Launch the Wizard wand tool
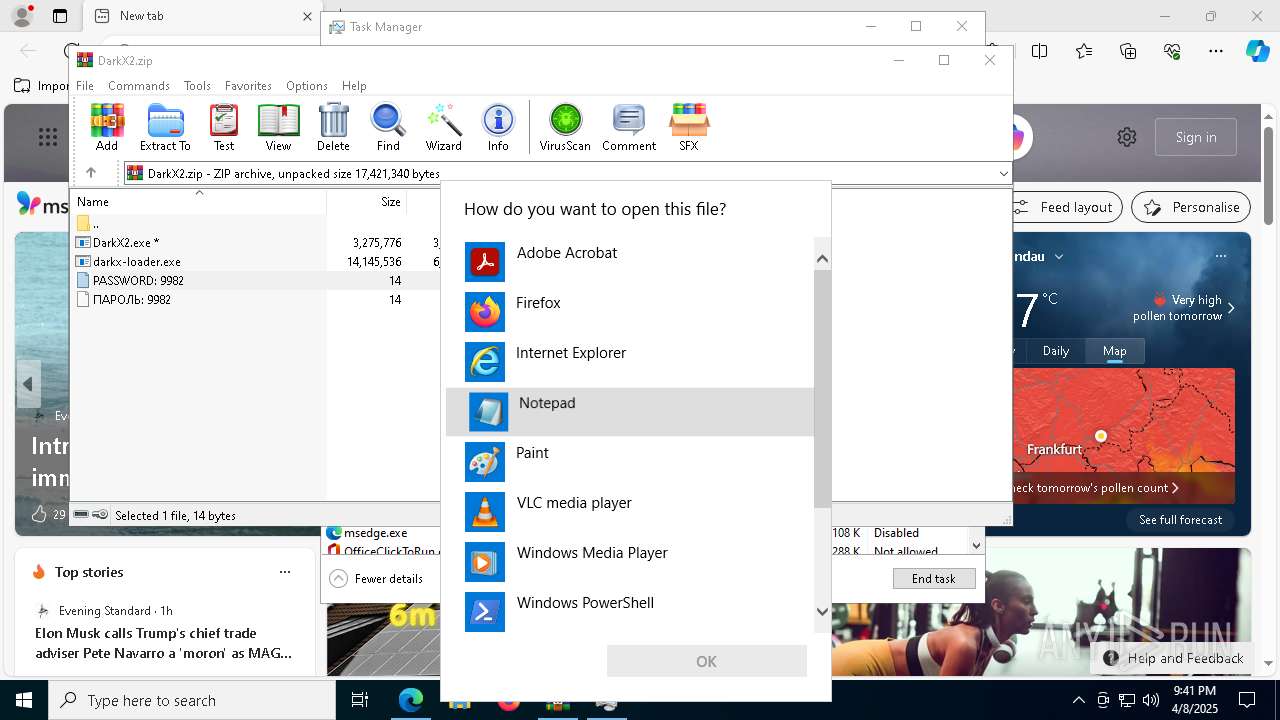Screen dimensions: 1280x720 click(443, 127)
